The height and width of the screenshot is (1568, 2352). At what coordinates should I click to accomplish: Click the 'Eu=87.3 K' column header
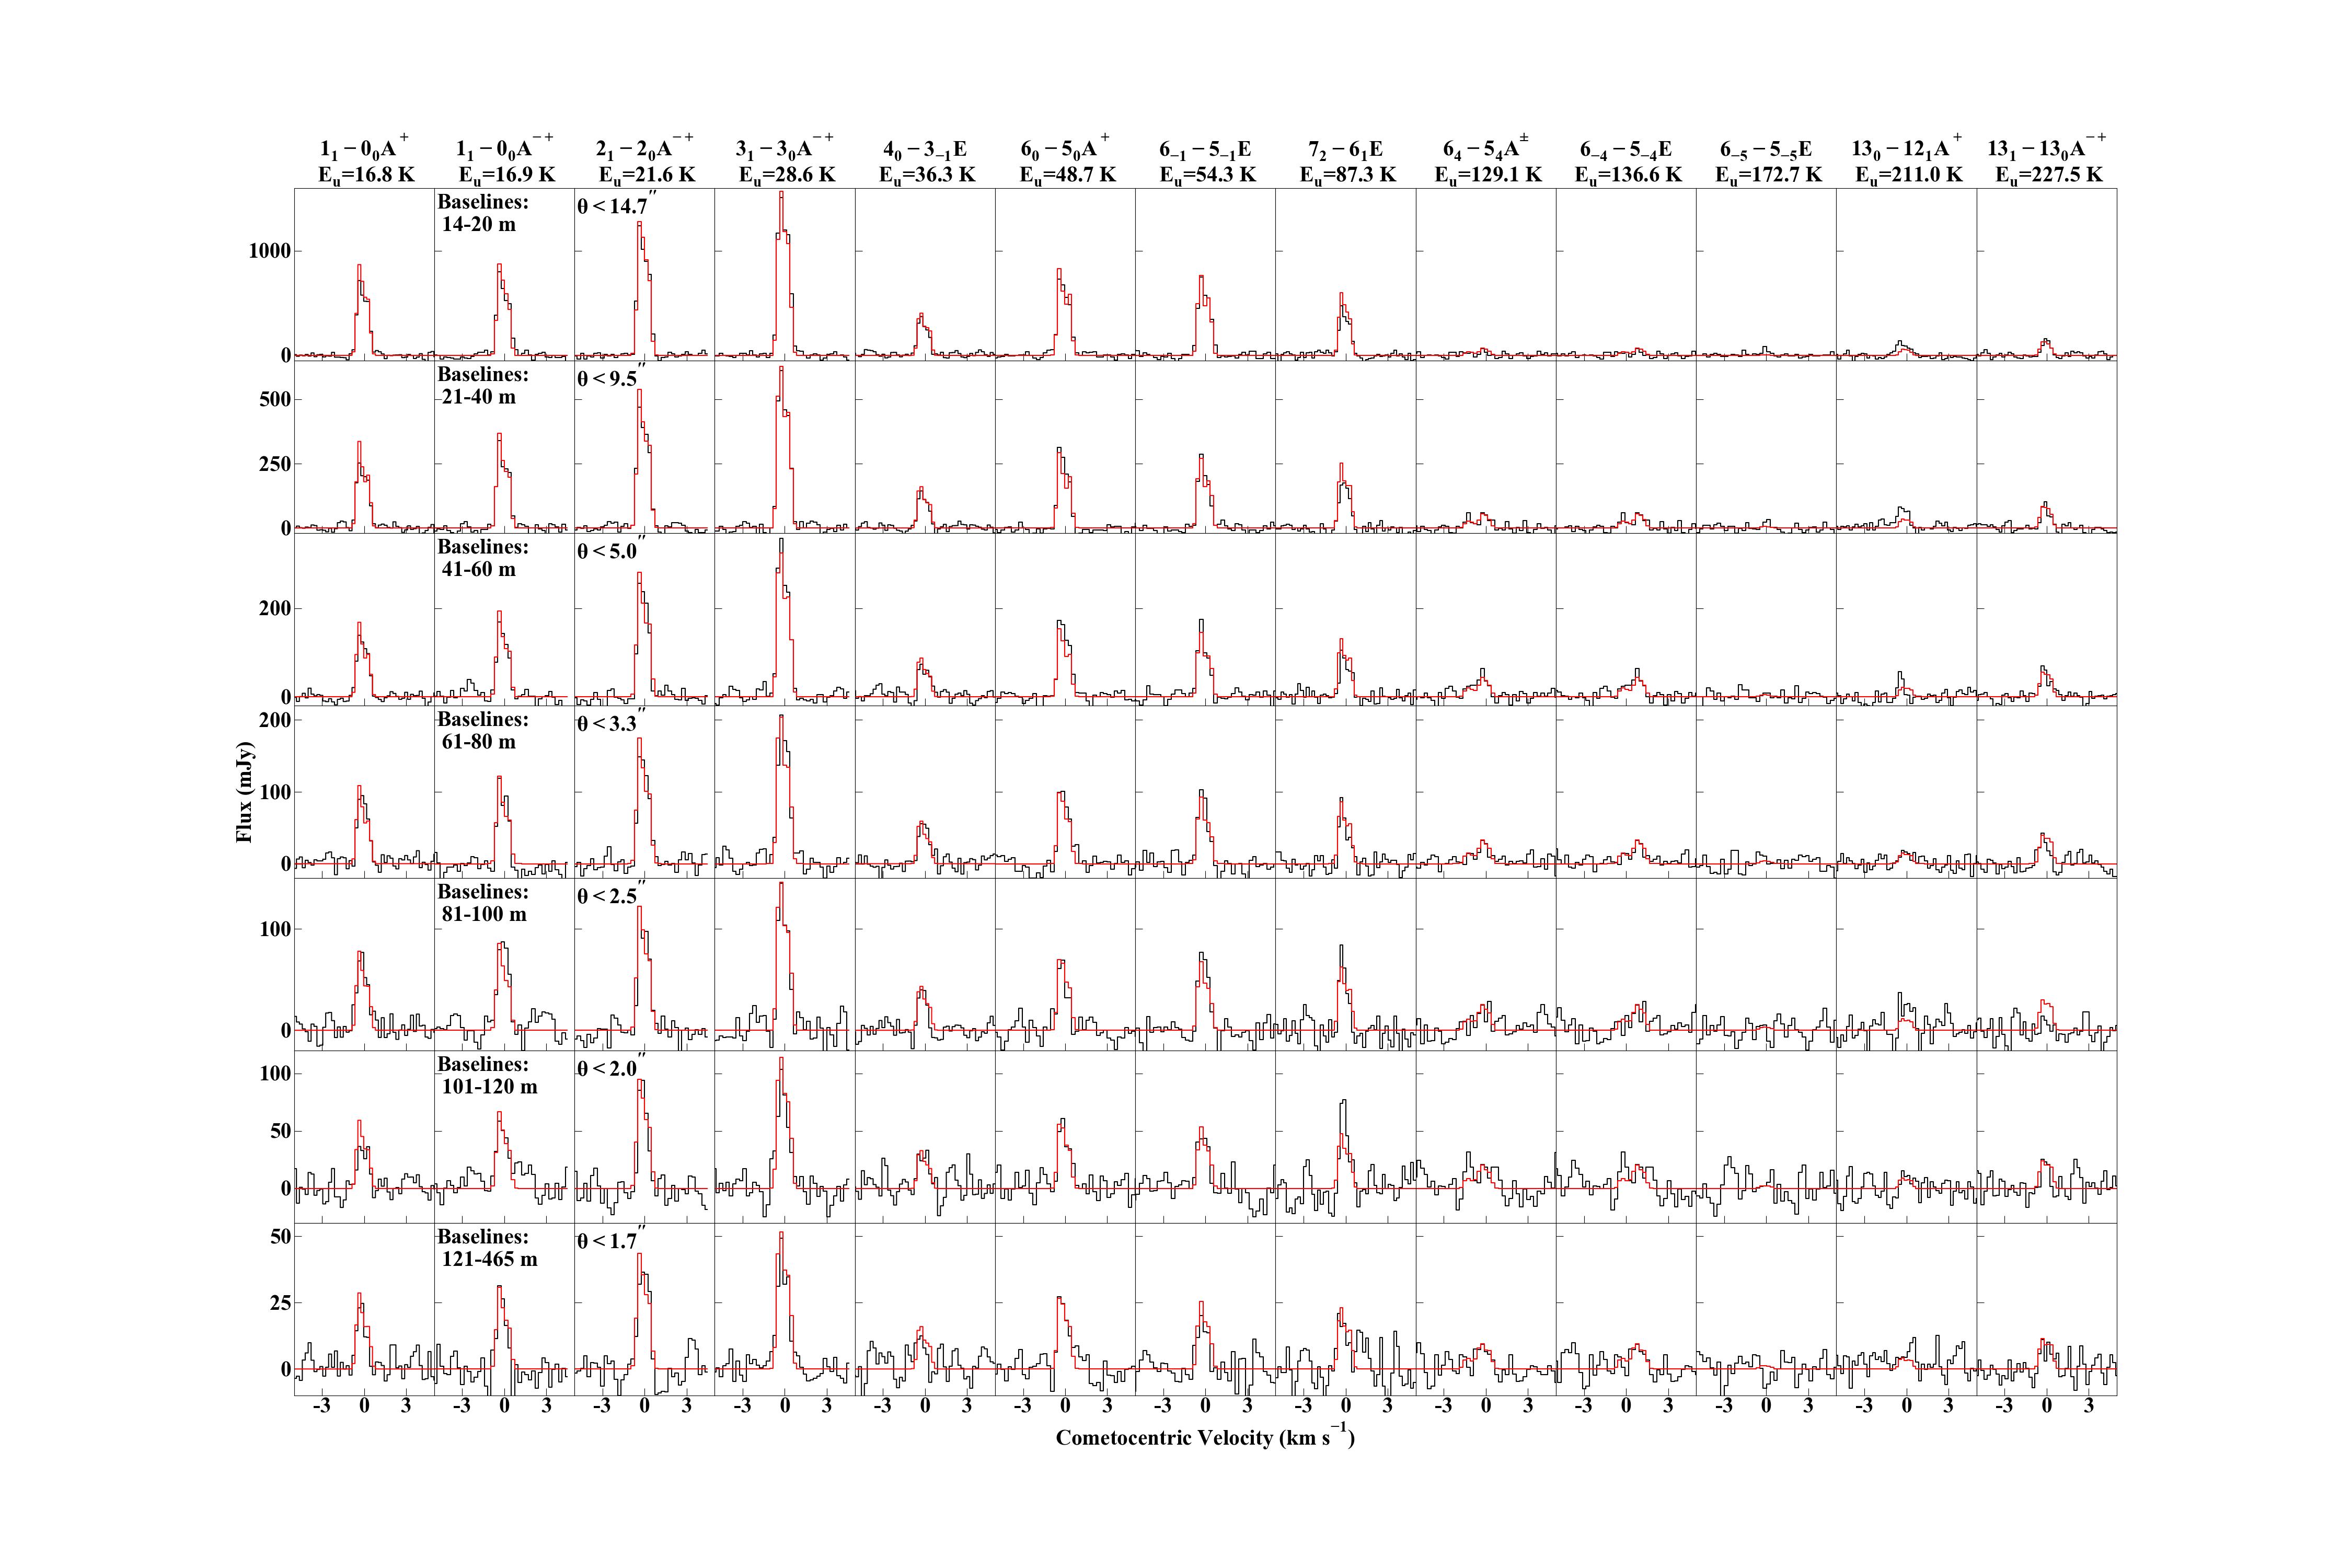pos(1347,175)
